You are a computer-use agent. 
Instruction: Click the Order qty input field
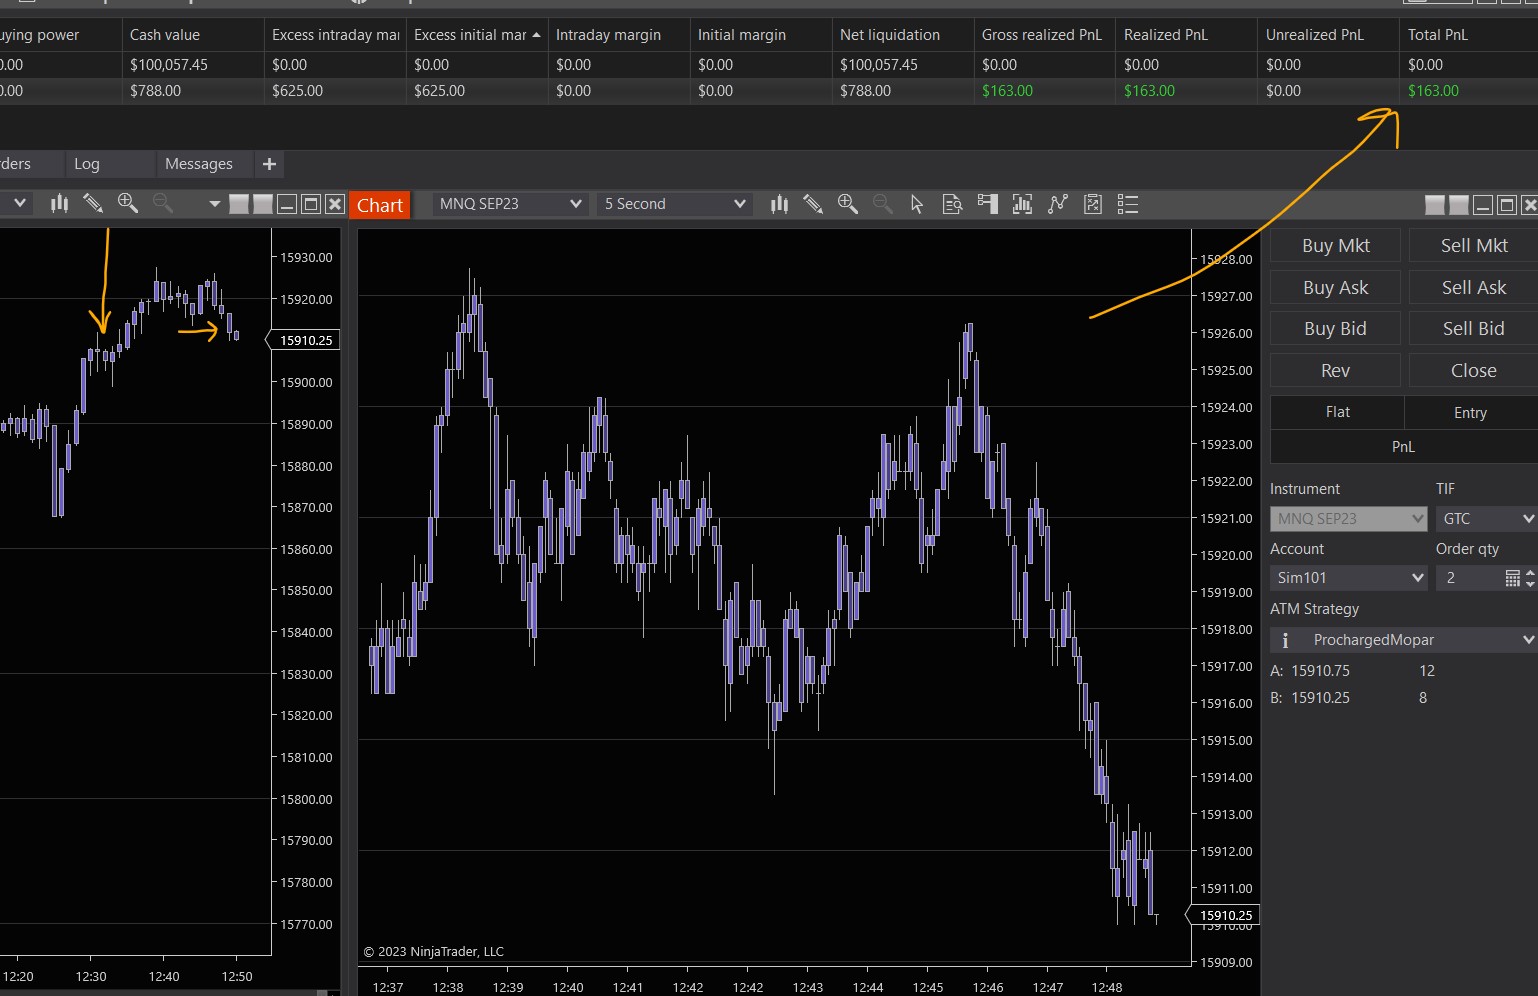(x=1468, y=578)
